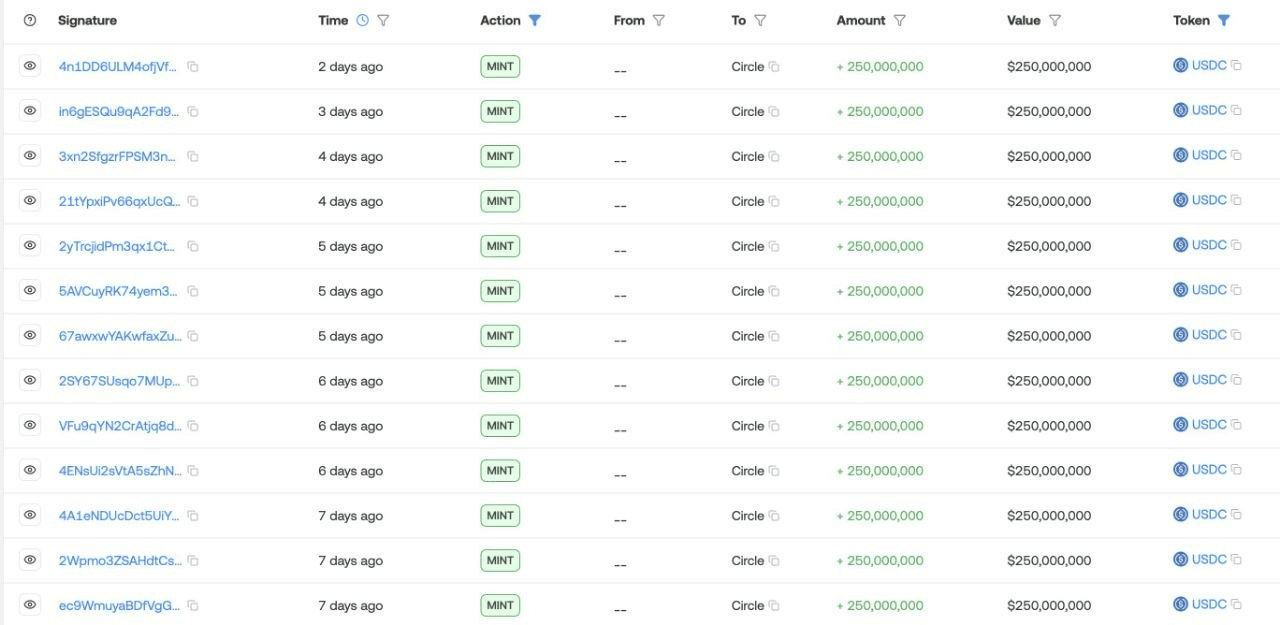Copy USDC token address in first row

pos(1237,66)
